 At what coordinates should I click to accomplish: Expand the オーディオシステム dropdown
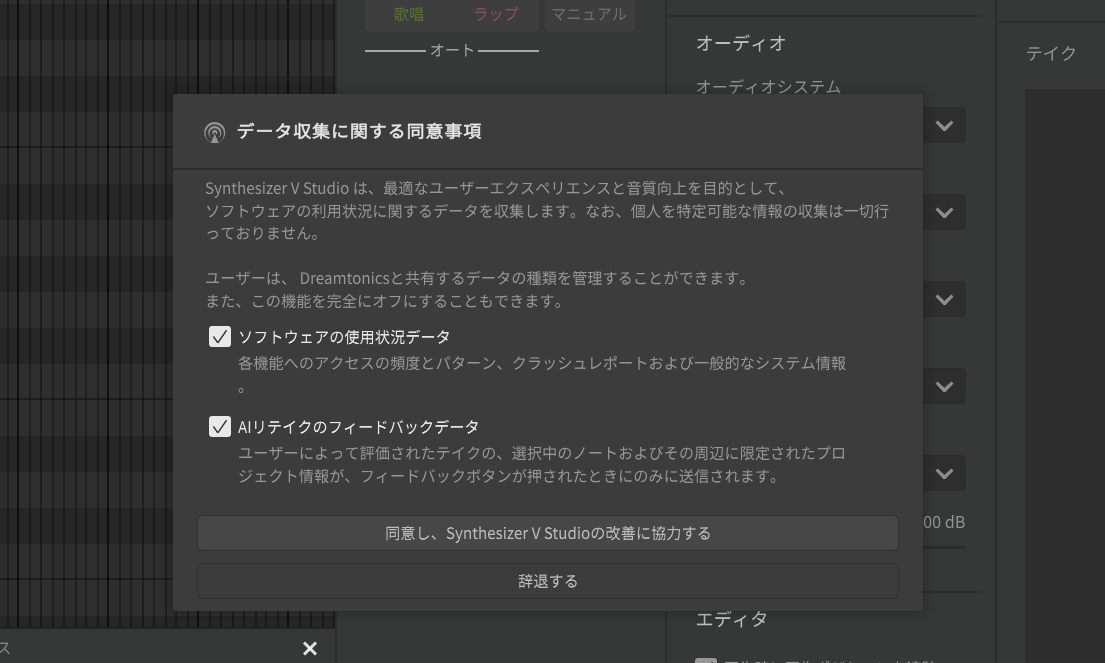pyautogui.click(x=944, y=126)
